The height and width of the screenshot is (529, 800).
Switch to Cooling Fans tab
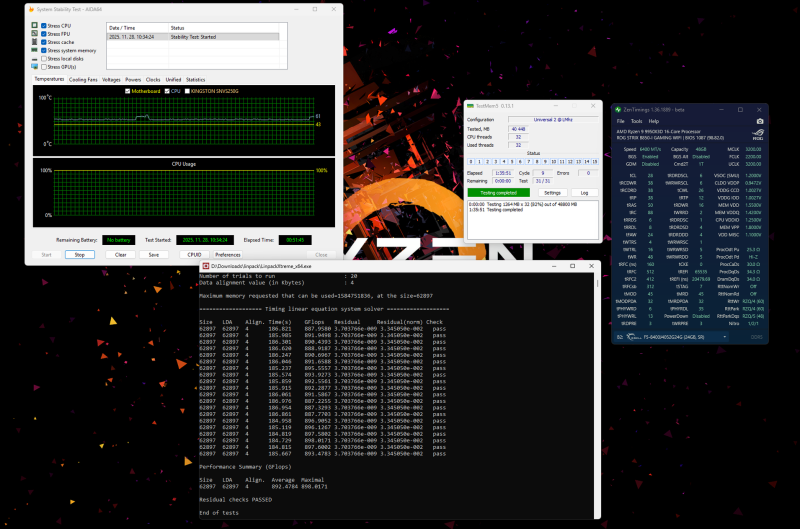83,80
